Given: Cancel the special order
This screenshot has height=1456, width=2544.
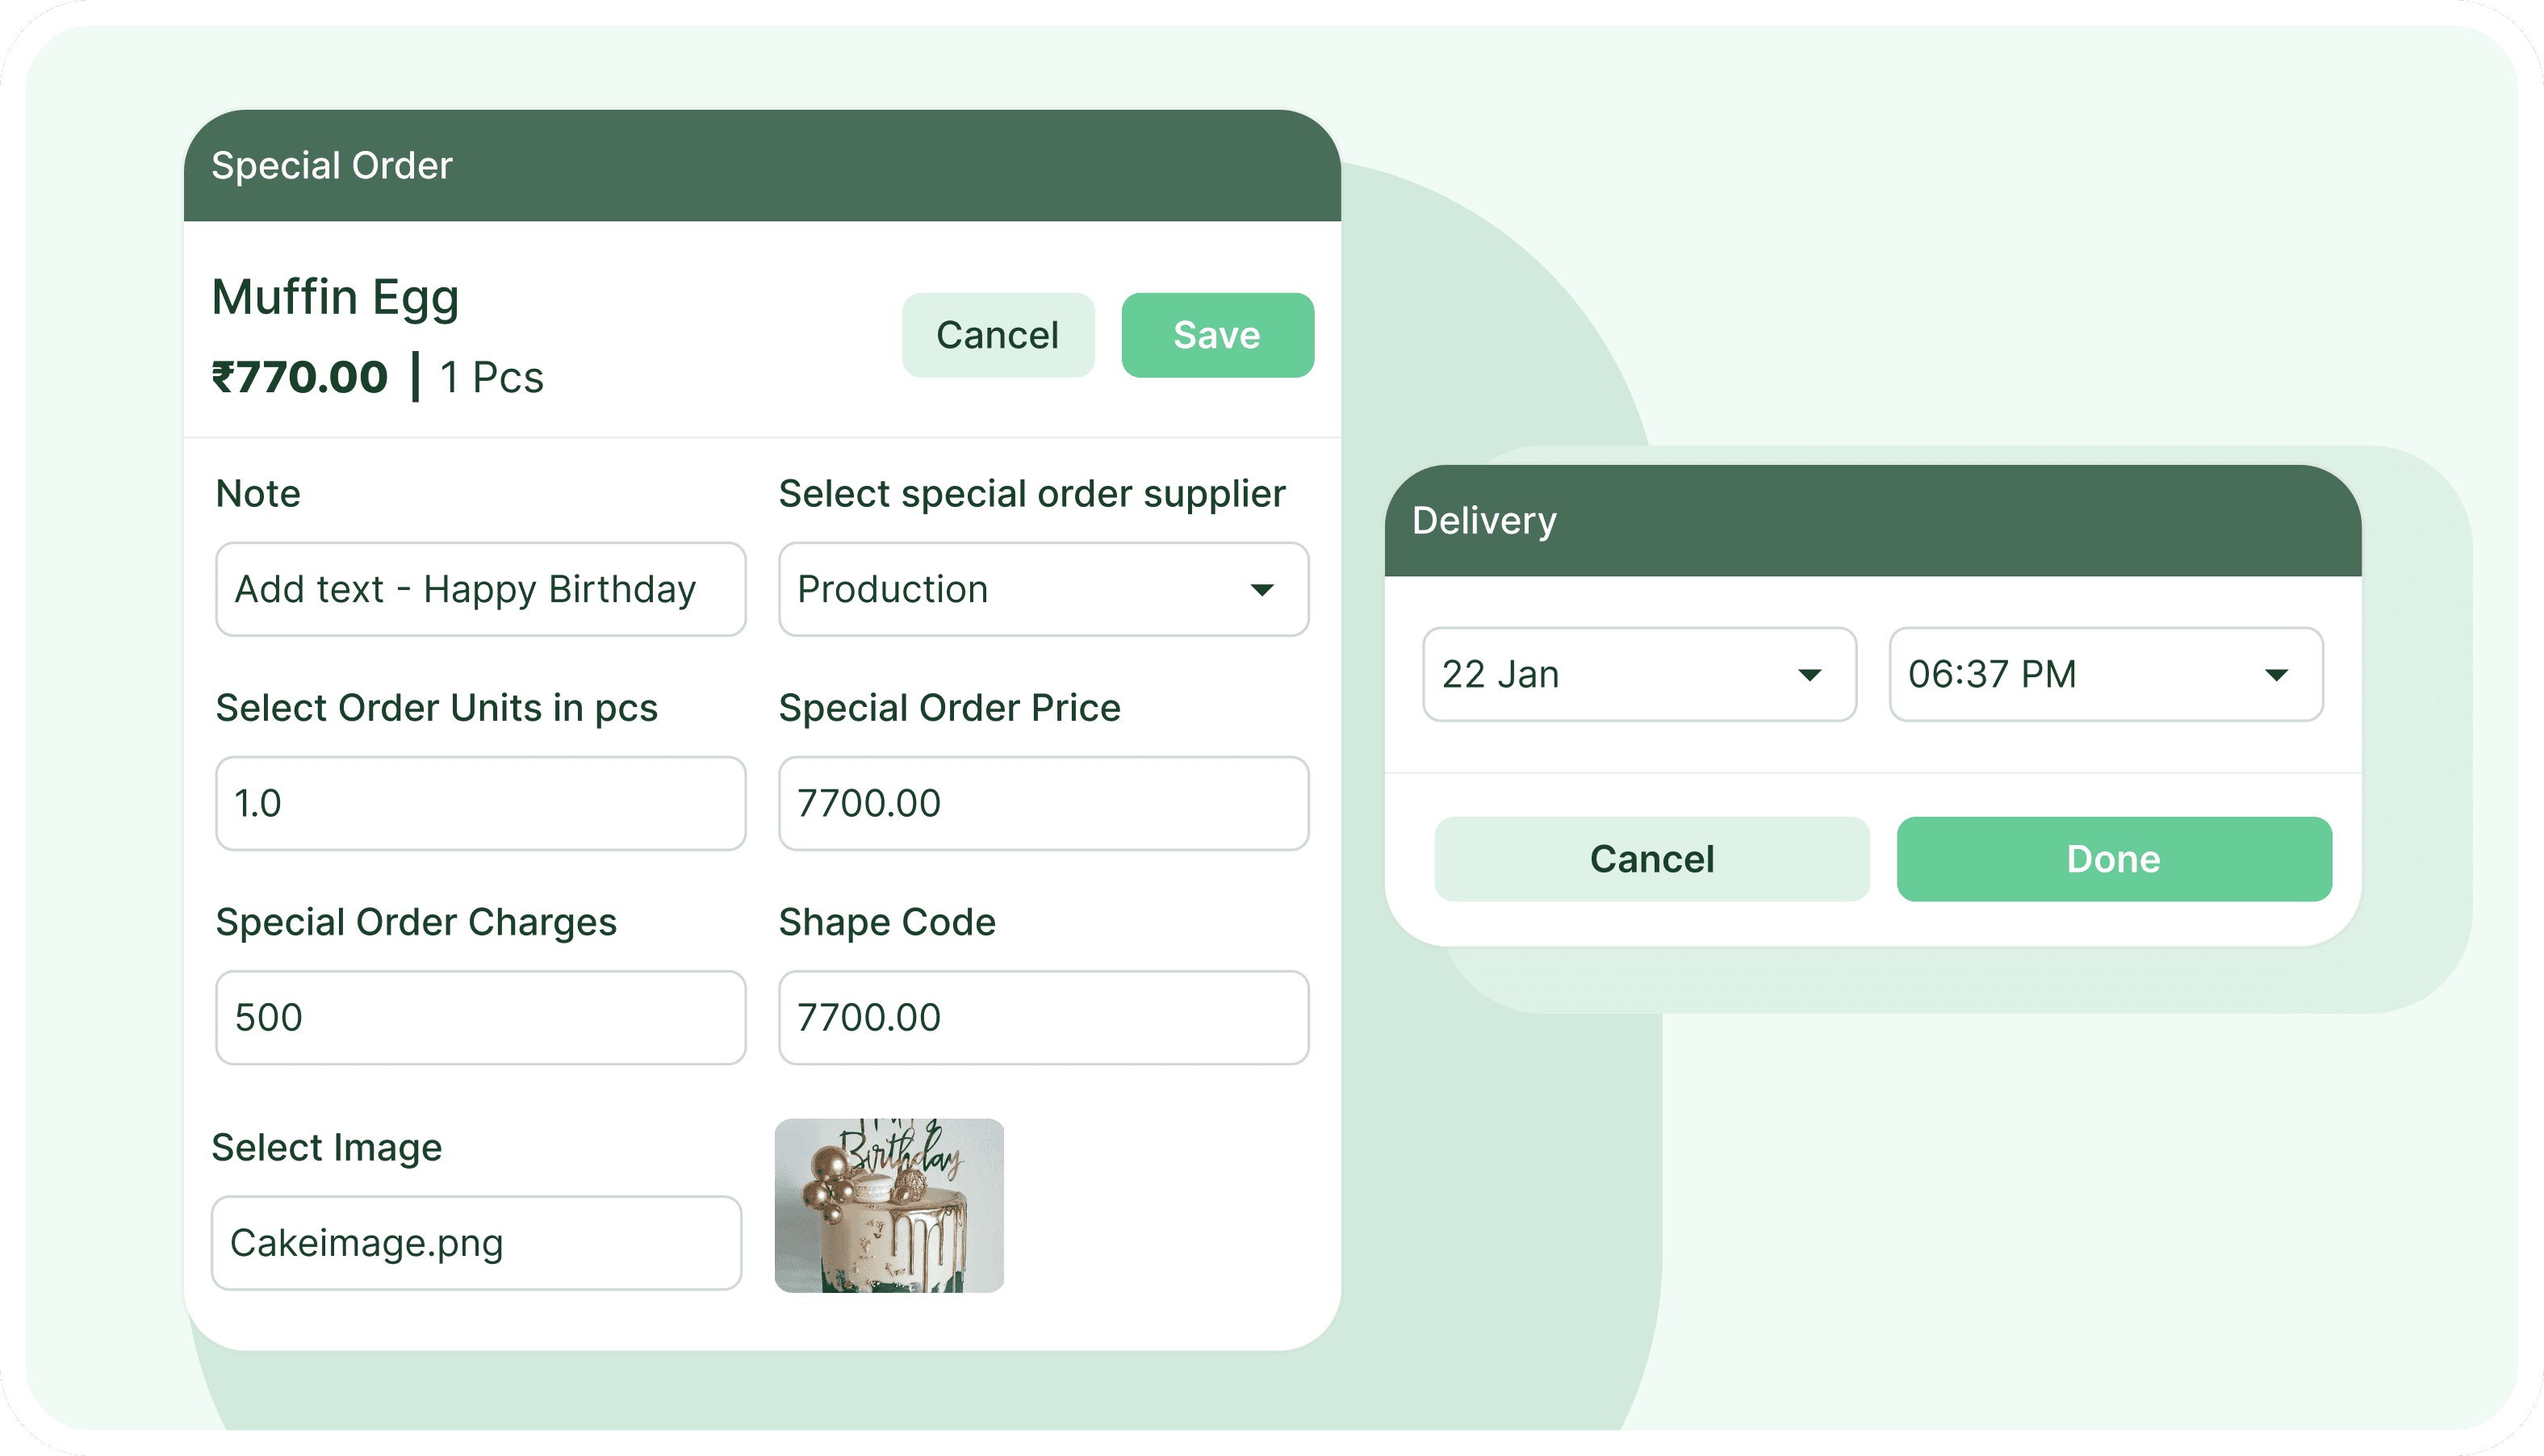Looking at the screenshot, I should pyautogui.click(x=998, y=335).
